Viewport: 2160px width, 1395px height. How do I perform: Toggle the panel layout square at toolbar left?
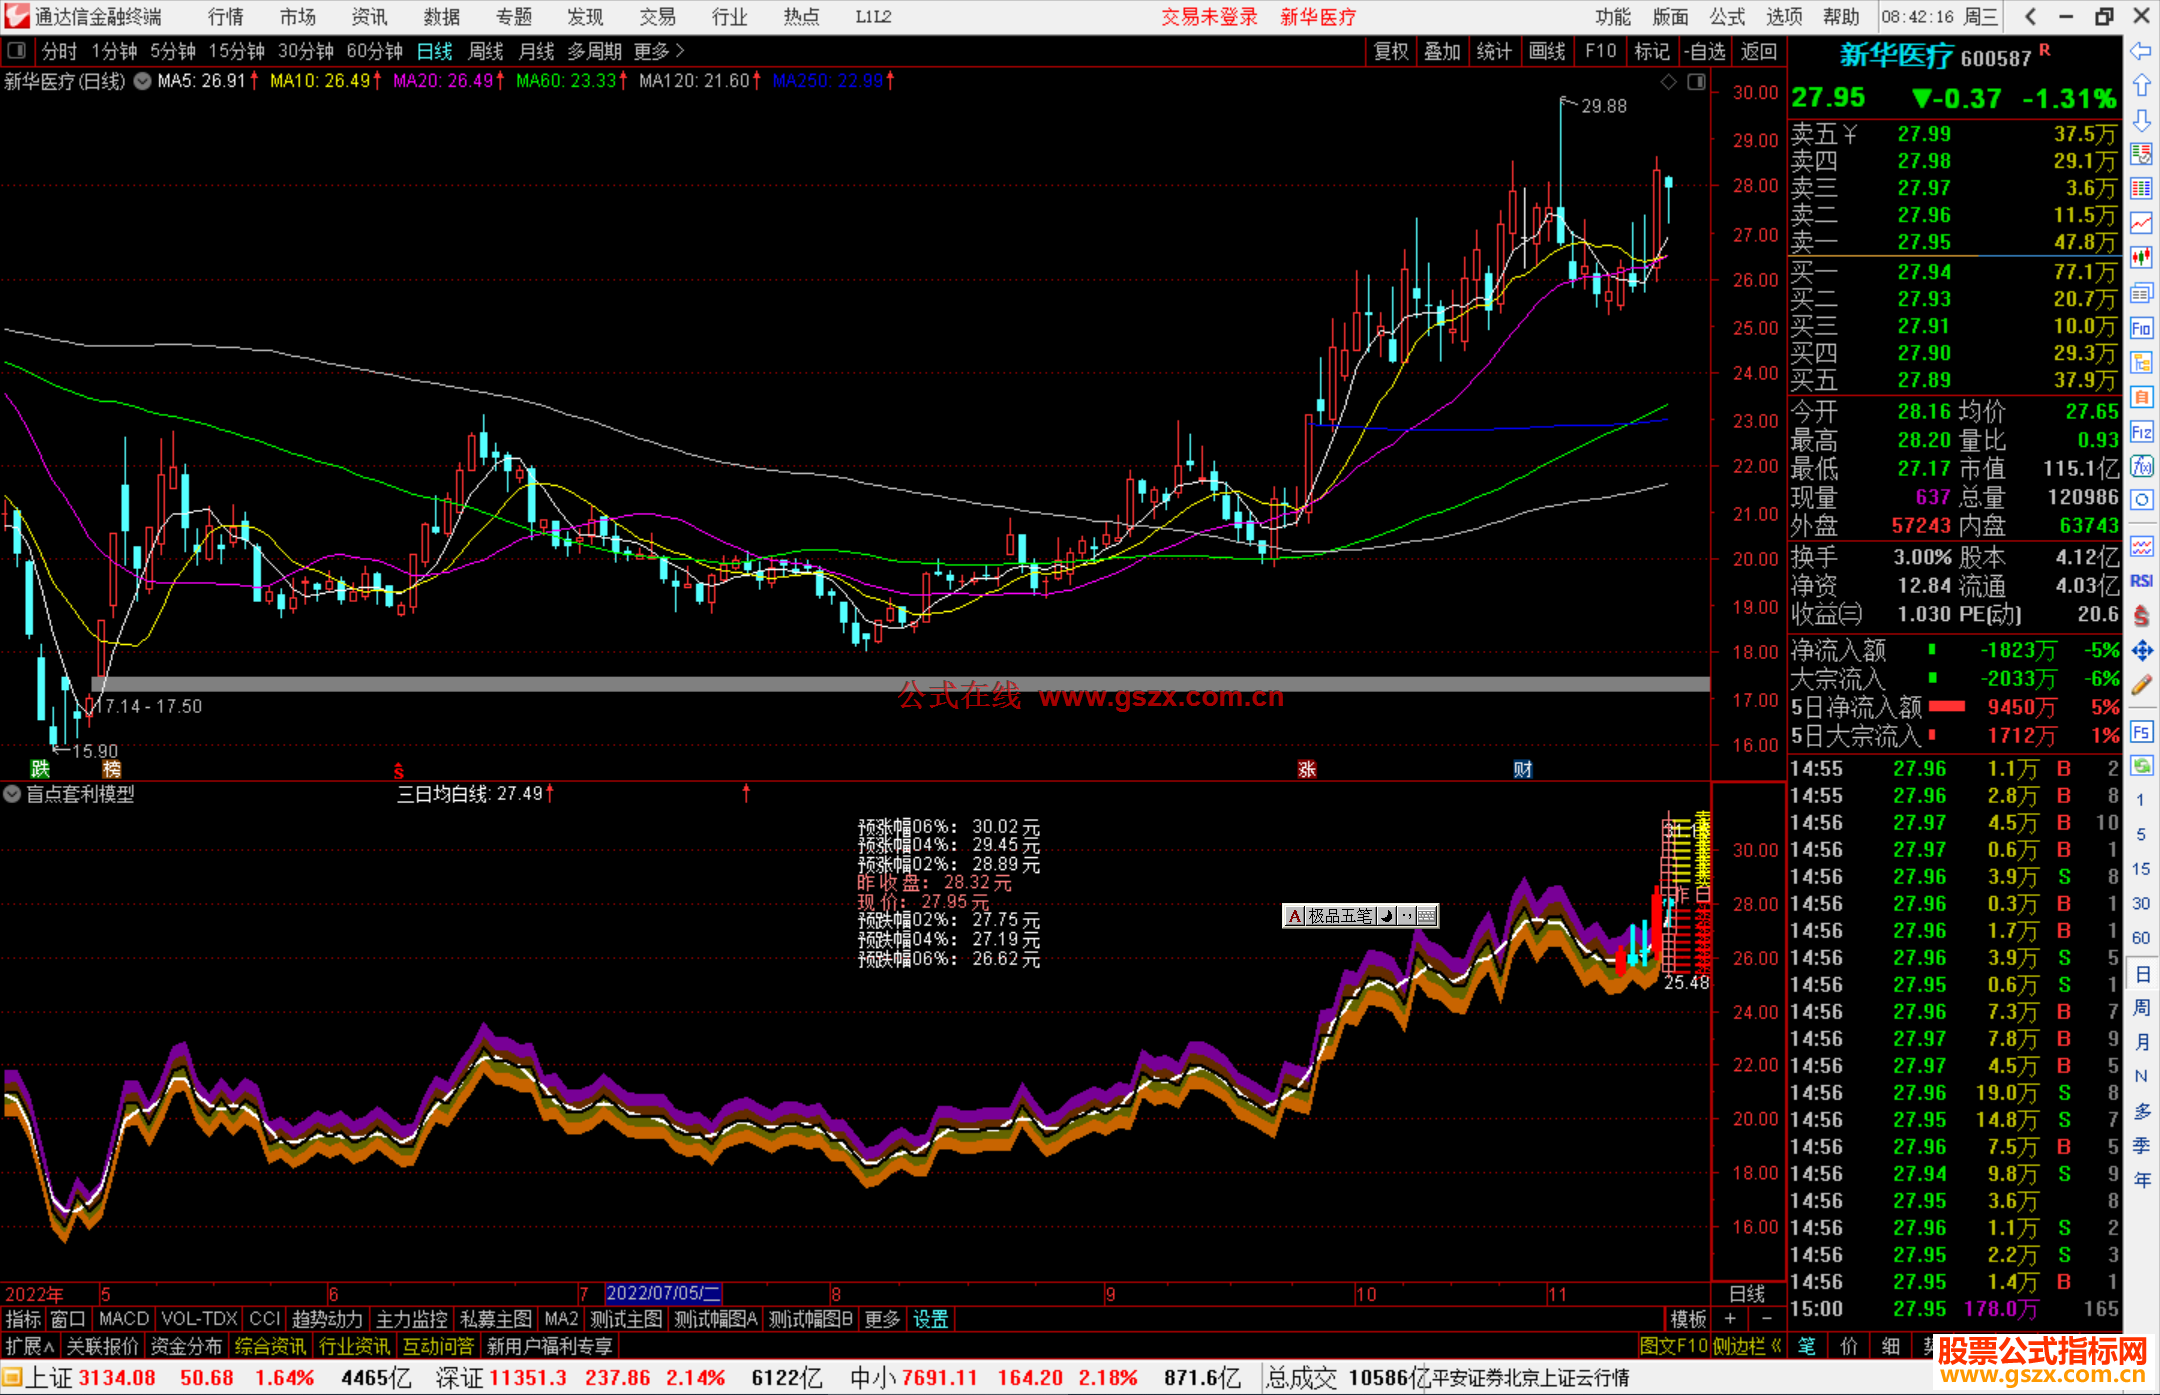pyautogui.click(x=17, y=51)
